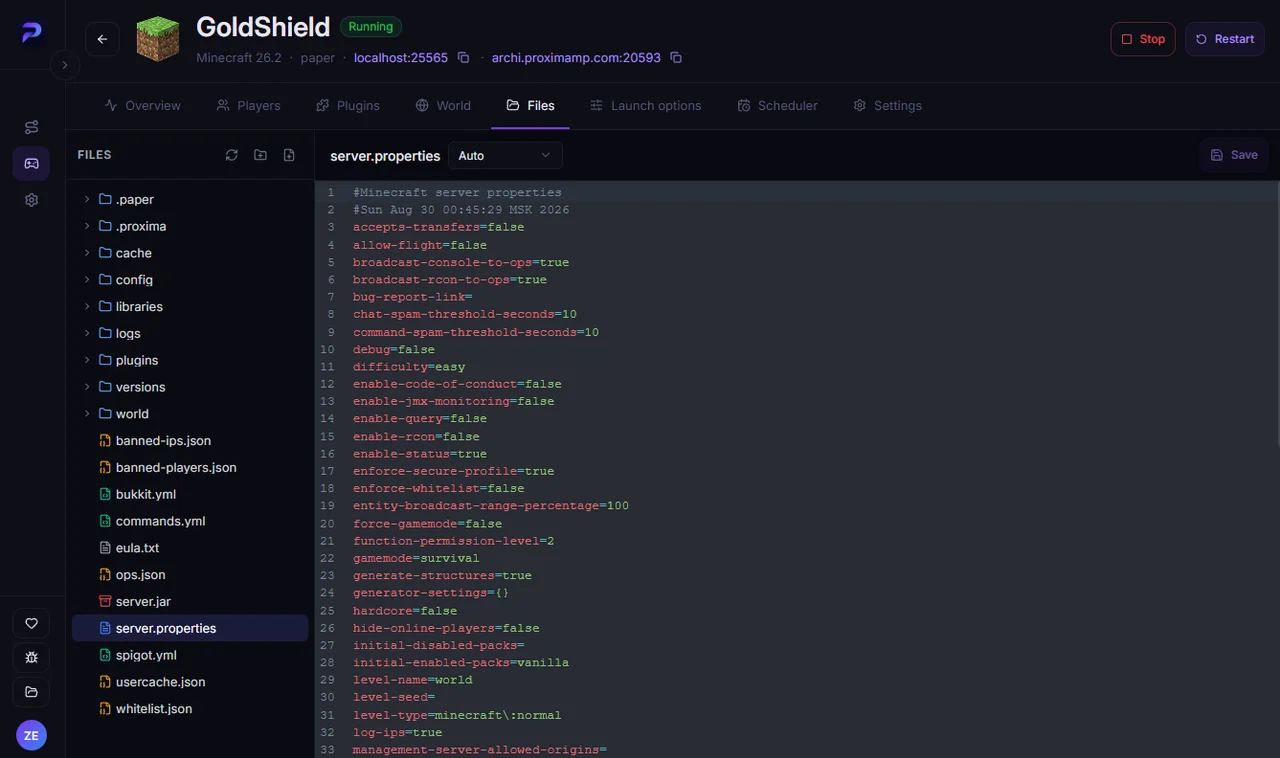Switch to the Players tab

[248, 106]
